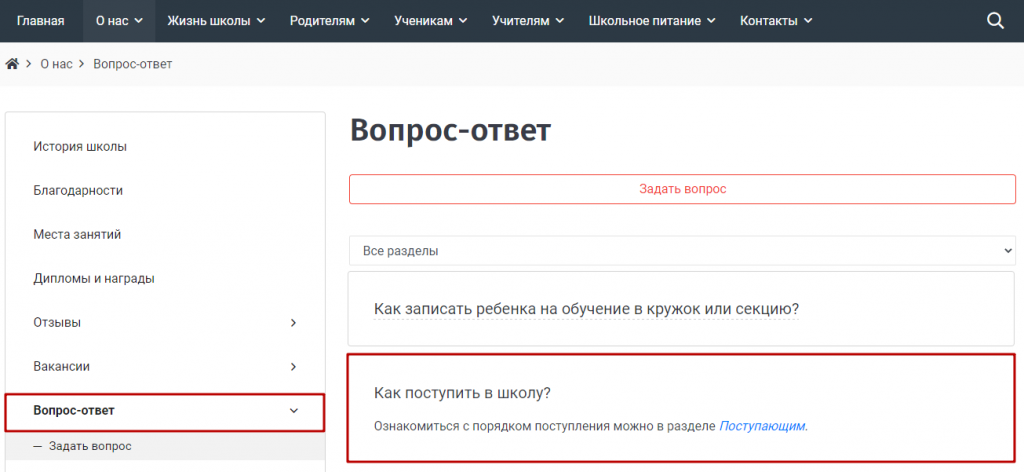Open the Ученикам navigation menu
The height and width of the screenshot is (472, 1024).
(430, 21)
